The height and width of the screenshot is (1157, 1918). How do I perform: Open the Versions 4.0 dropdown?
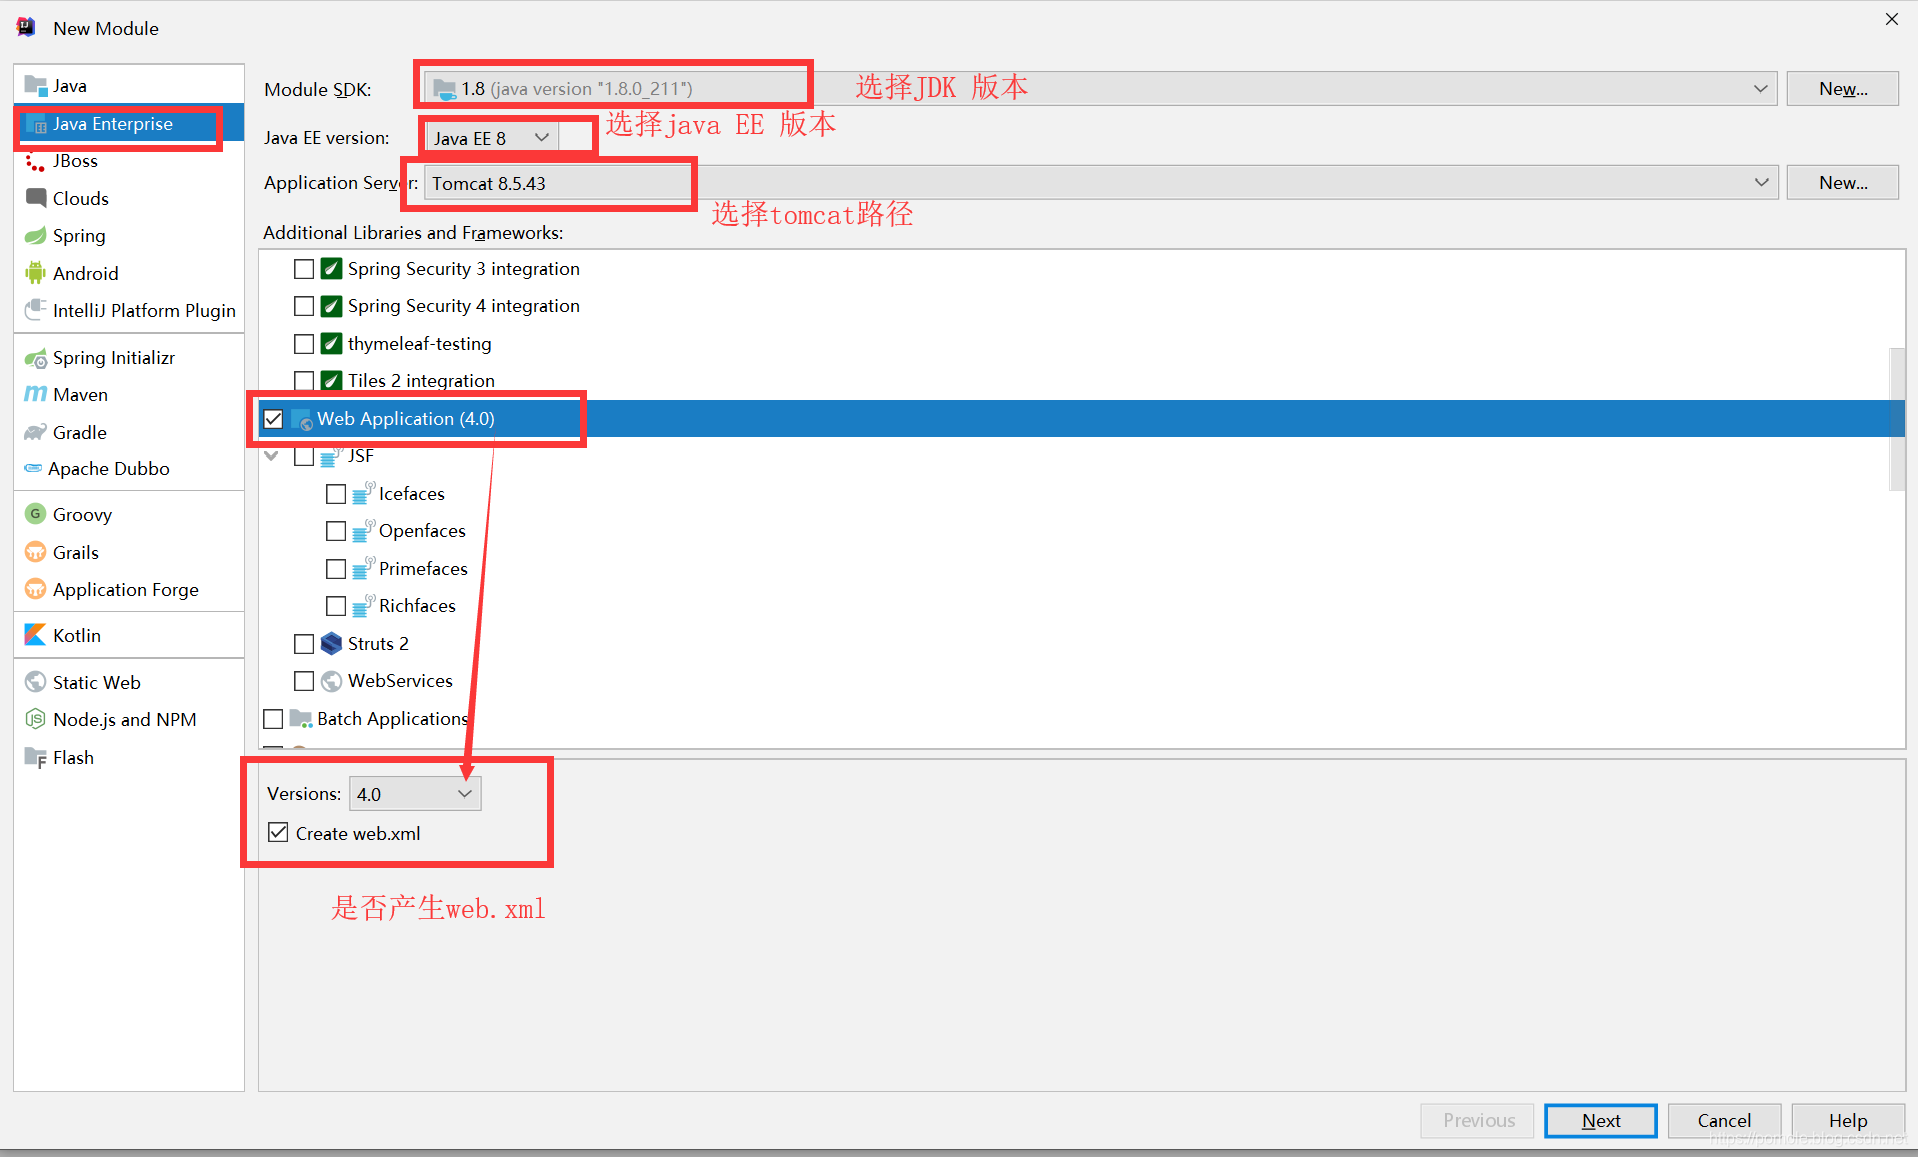tap(415, 794)
